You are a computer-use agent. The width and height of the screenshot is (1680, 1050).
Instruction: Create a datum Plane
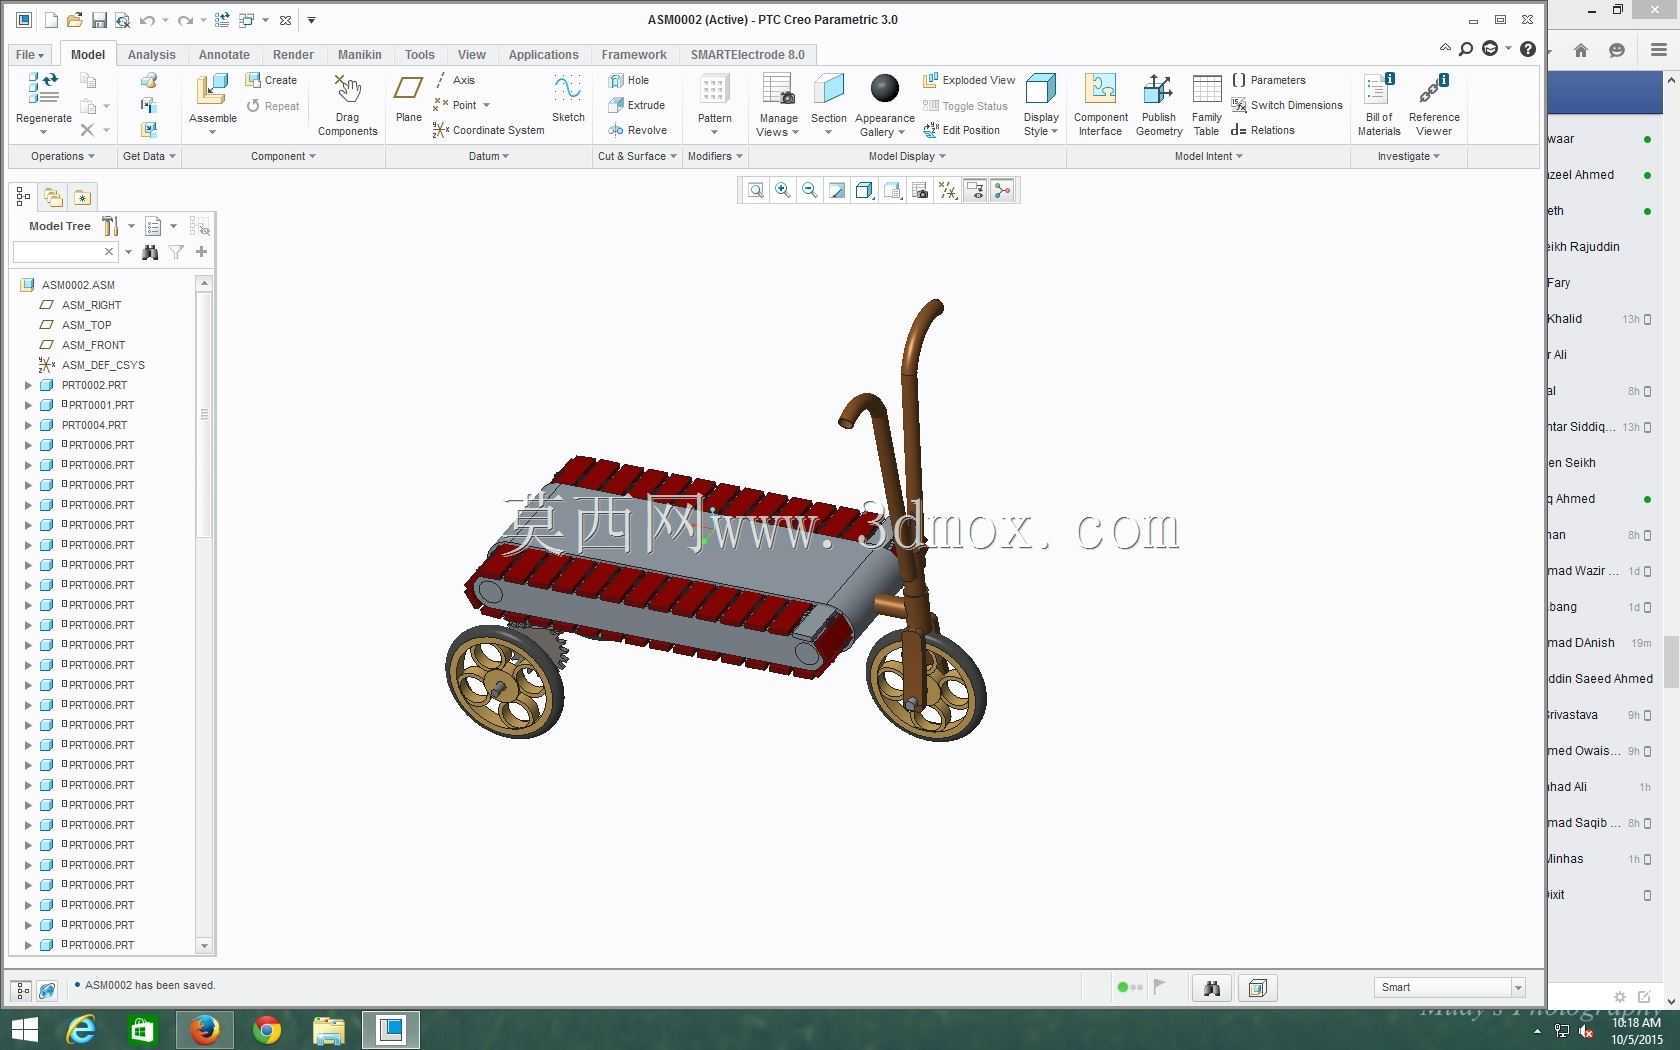408,98
